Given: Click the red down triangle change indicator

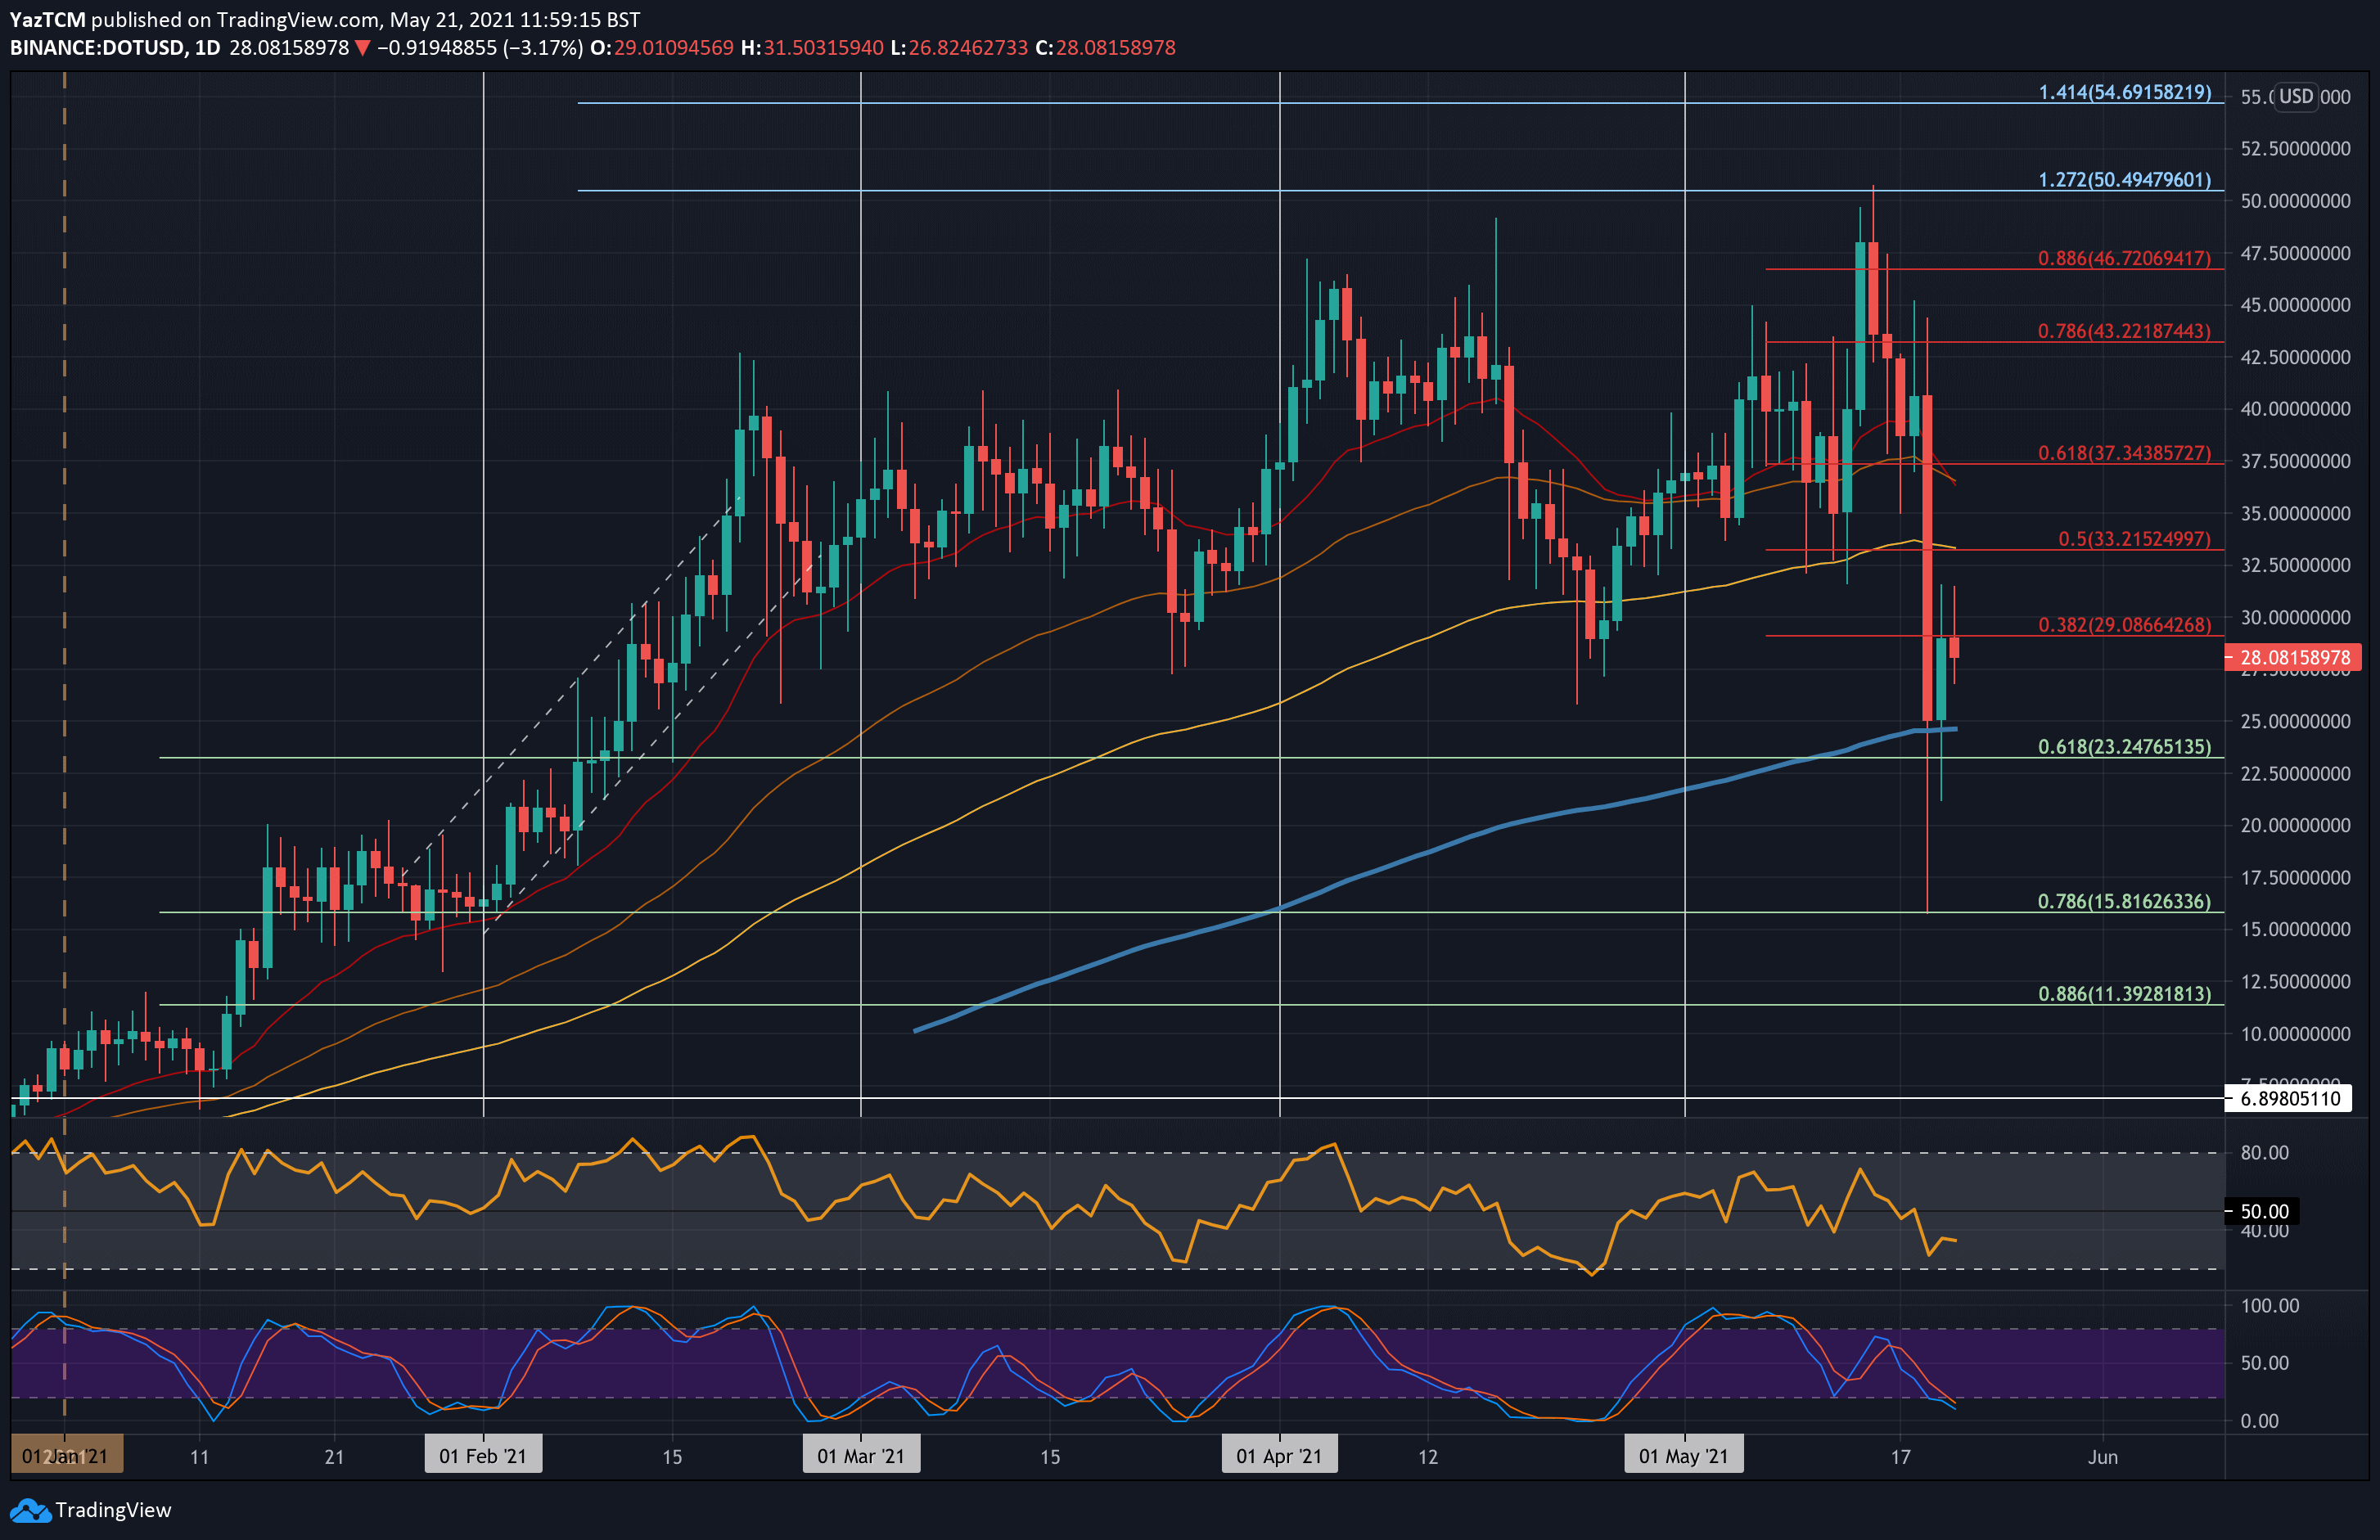Looking at the screenshot, I should pyautogui.click(x=362, y=48).
